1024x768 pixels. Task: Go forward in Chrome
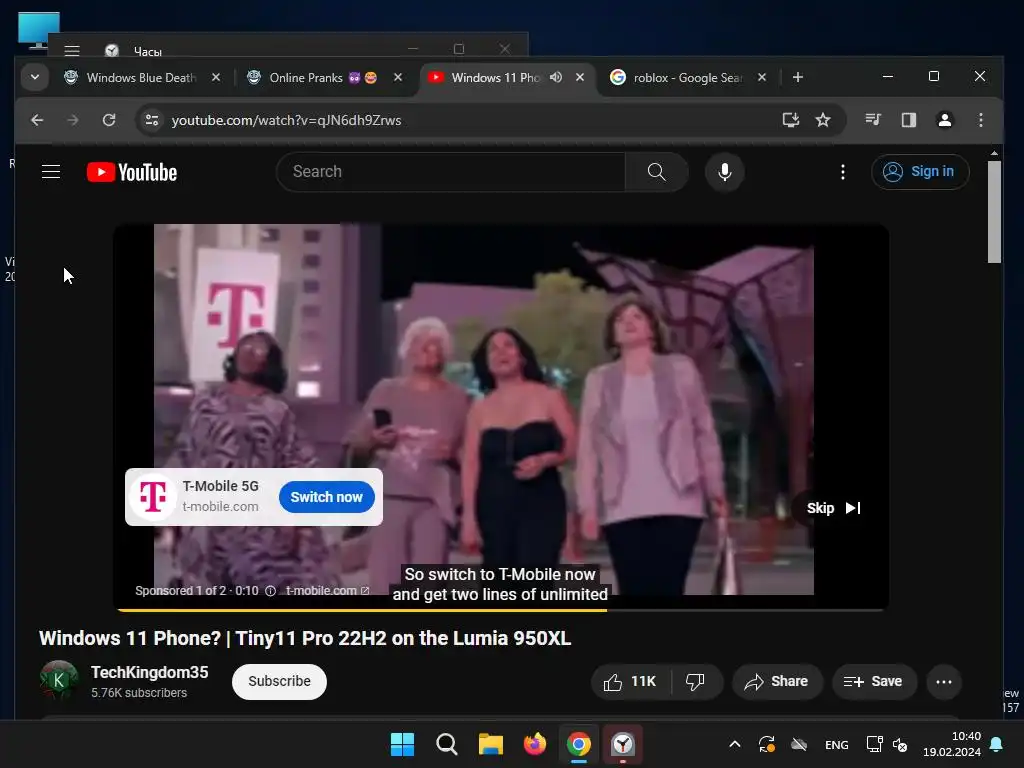[x=72, y=120]
